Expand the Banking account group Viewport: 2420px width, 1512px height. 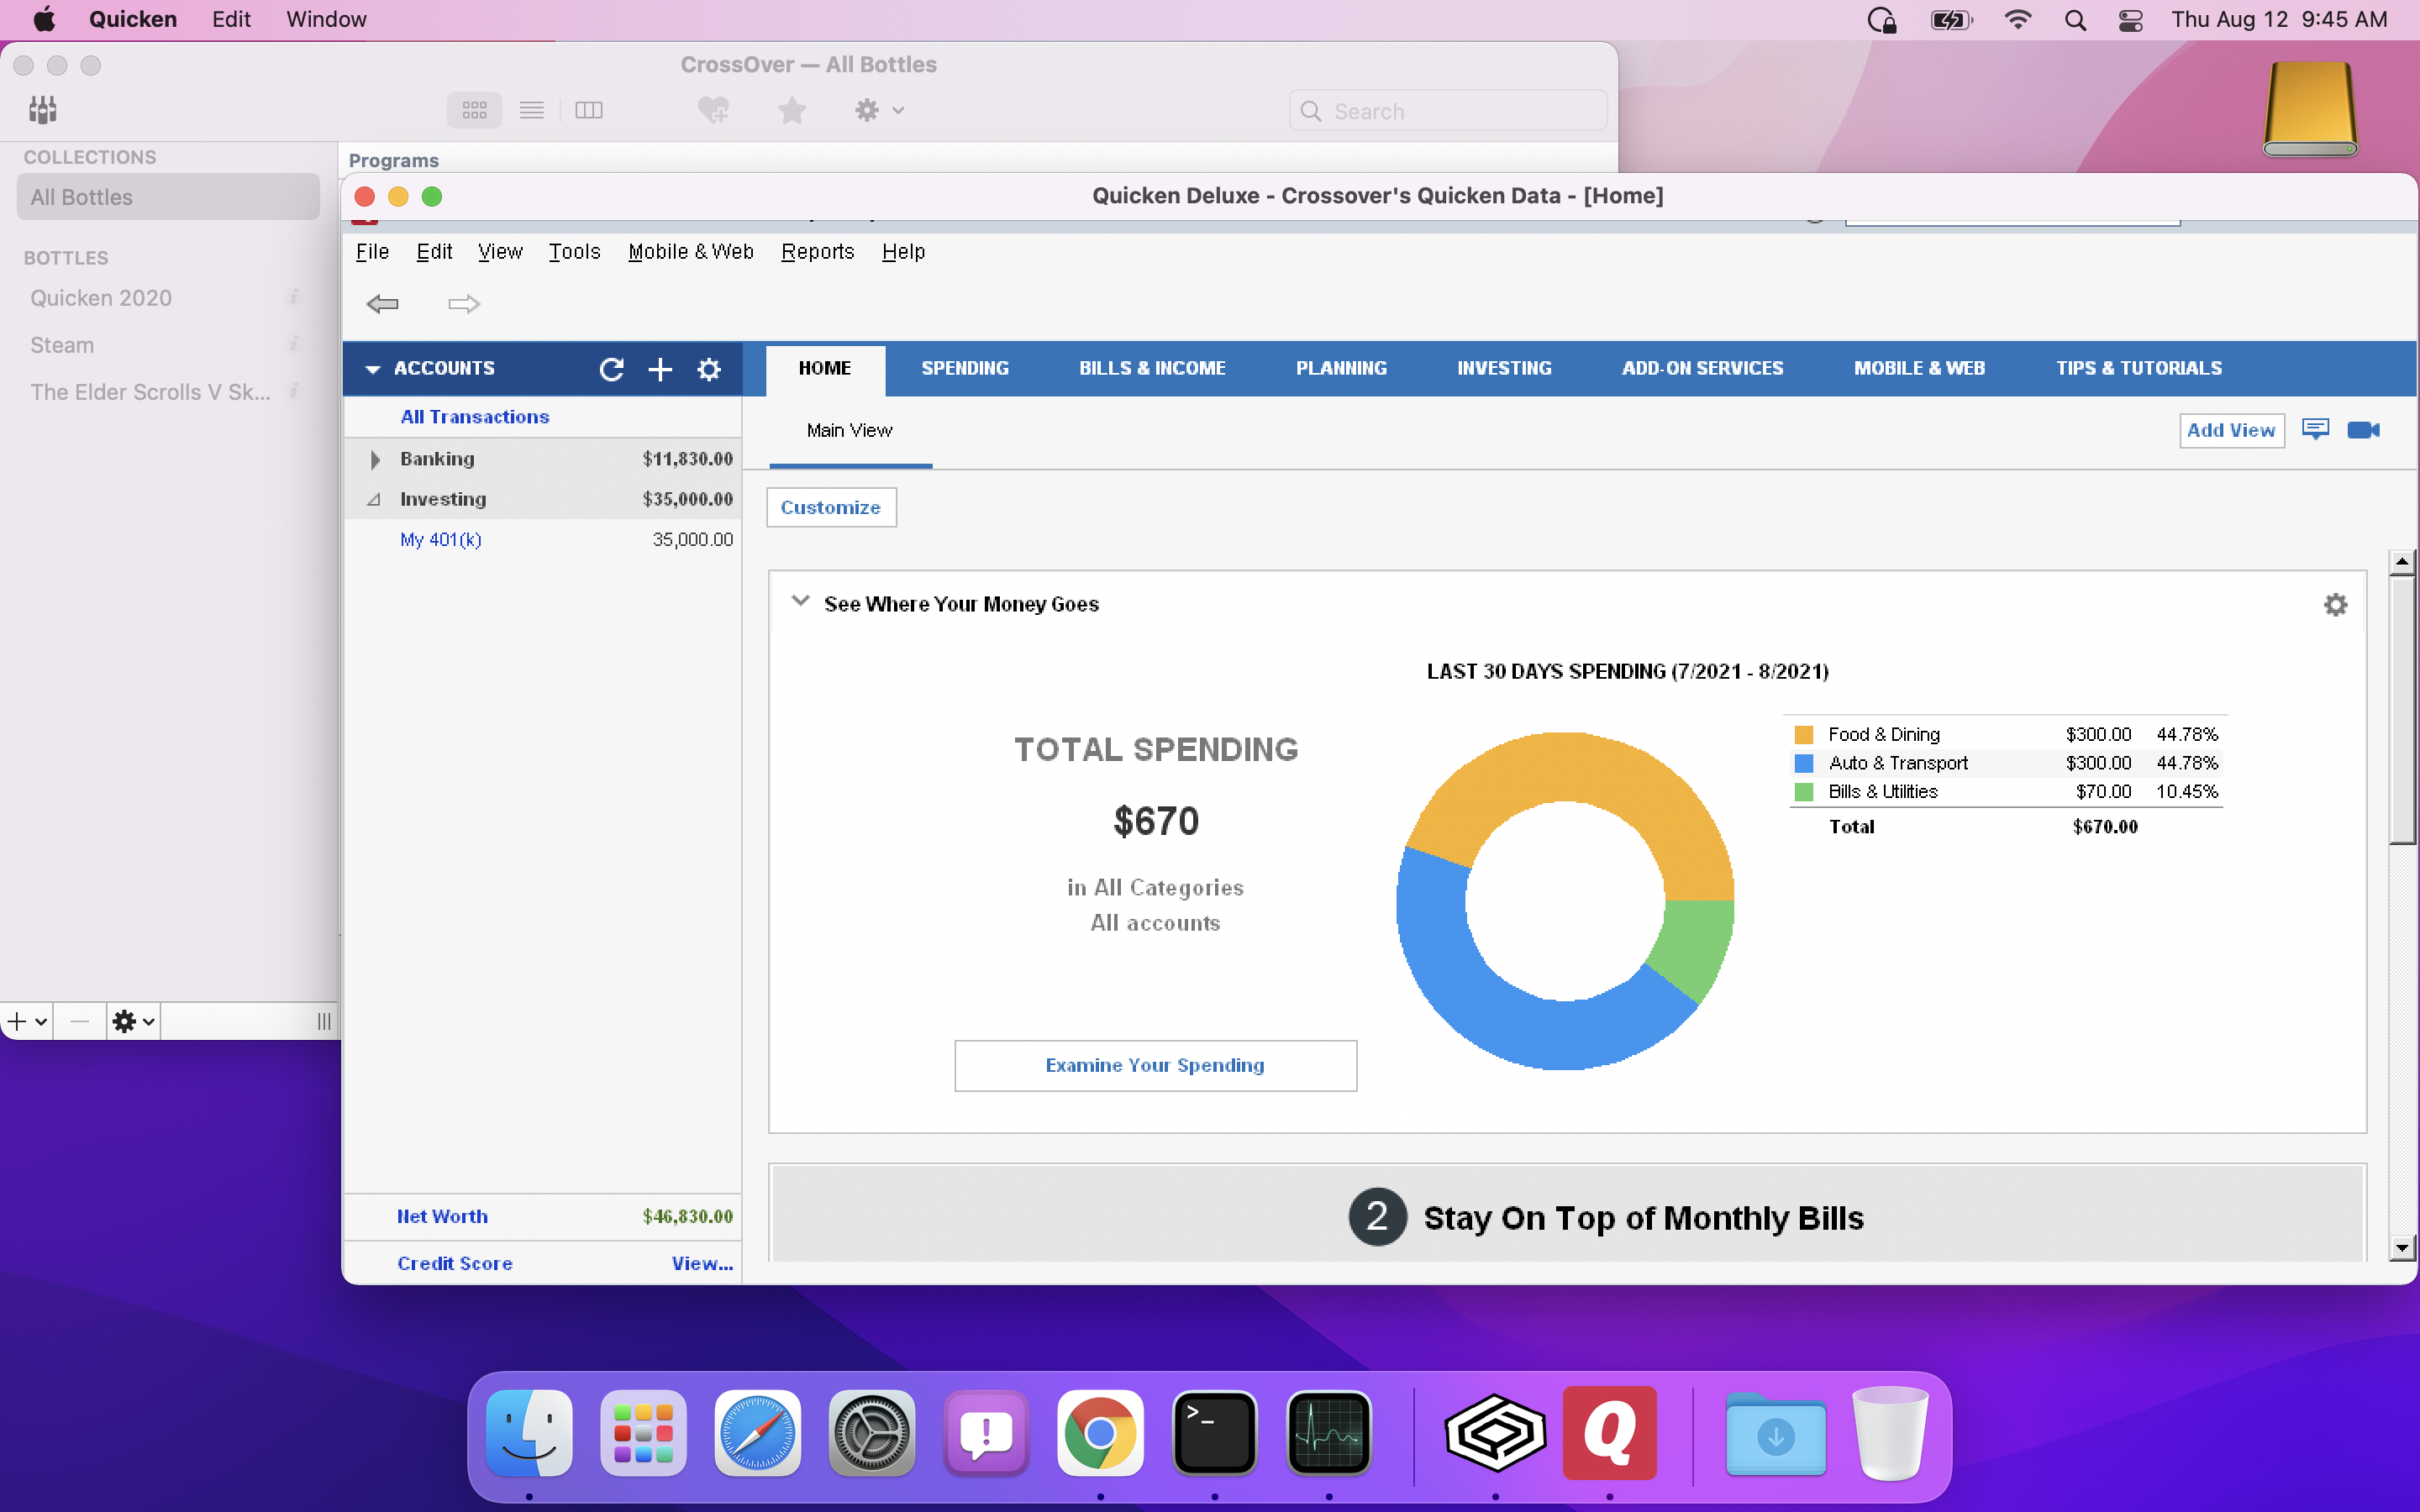pyautogui.click(x=375, y=459)
